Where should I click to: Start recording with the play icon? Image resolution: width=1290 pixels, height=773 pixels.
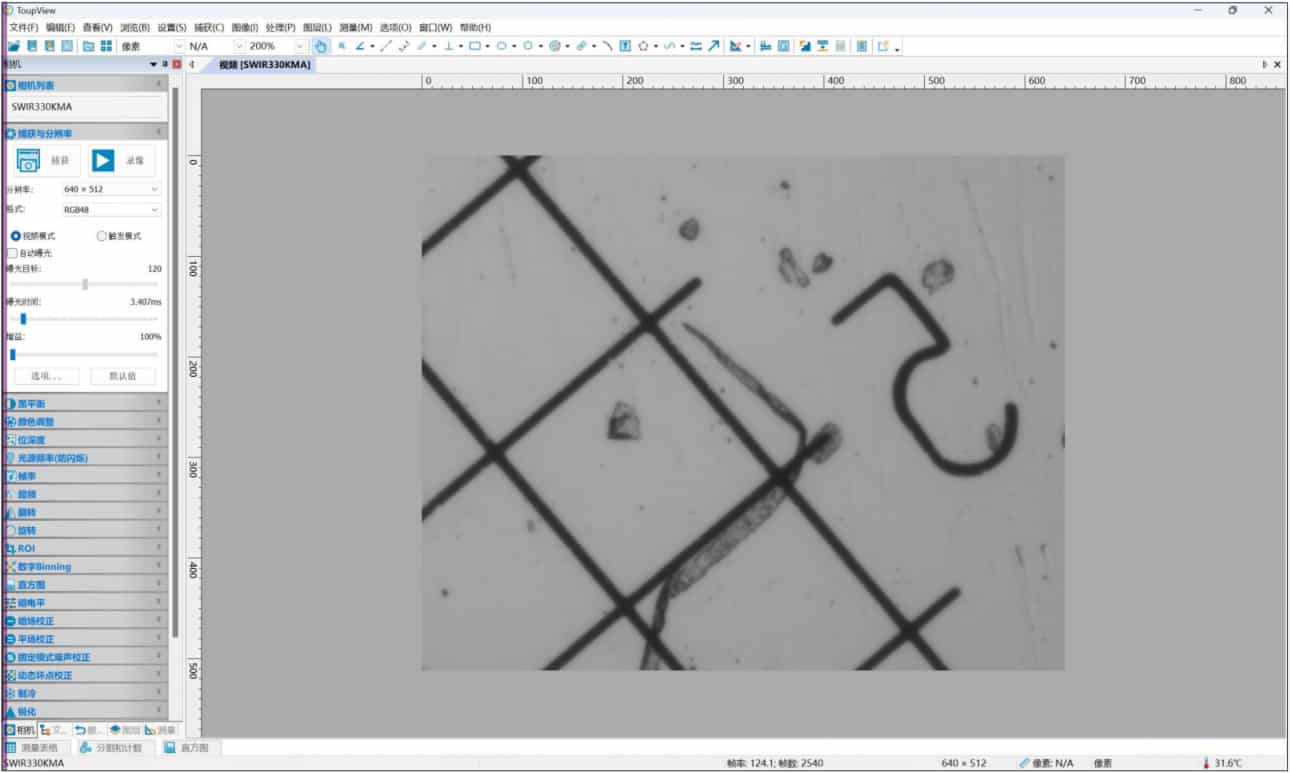103,160
